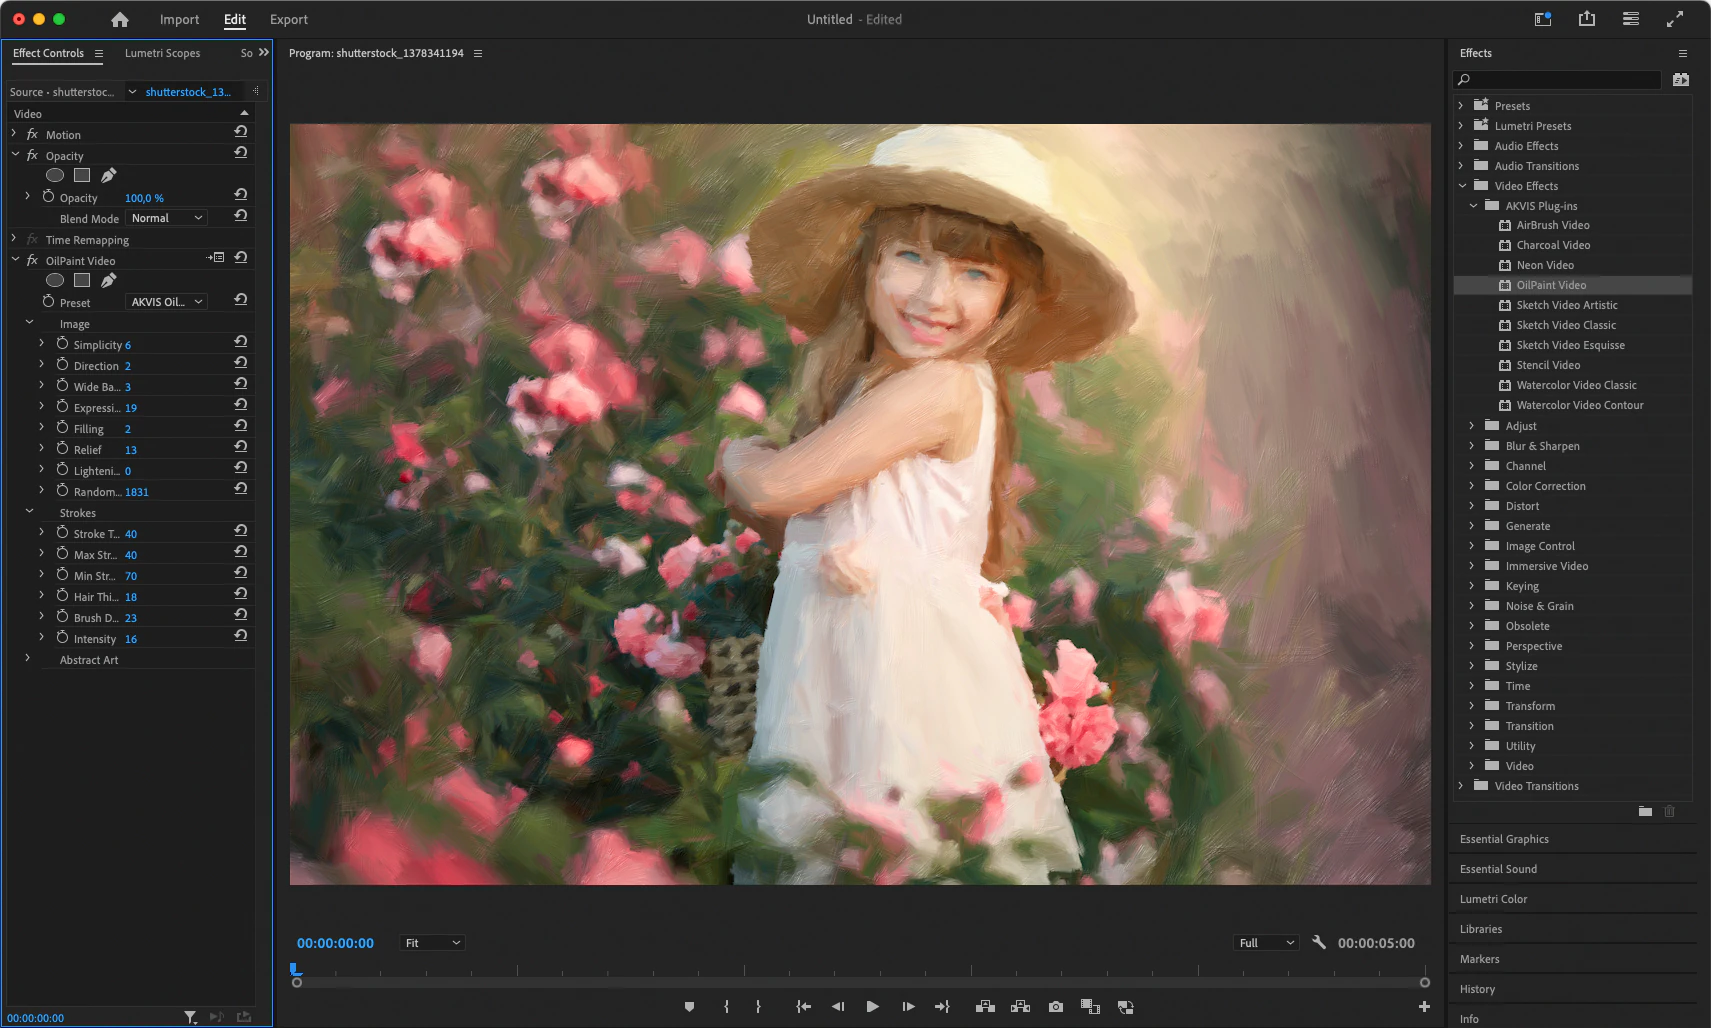
Task: Select Watercolor Video Classic effect
Action: tap(1576, 385)
